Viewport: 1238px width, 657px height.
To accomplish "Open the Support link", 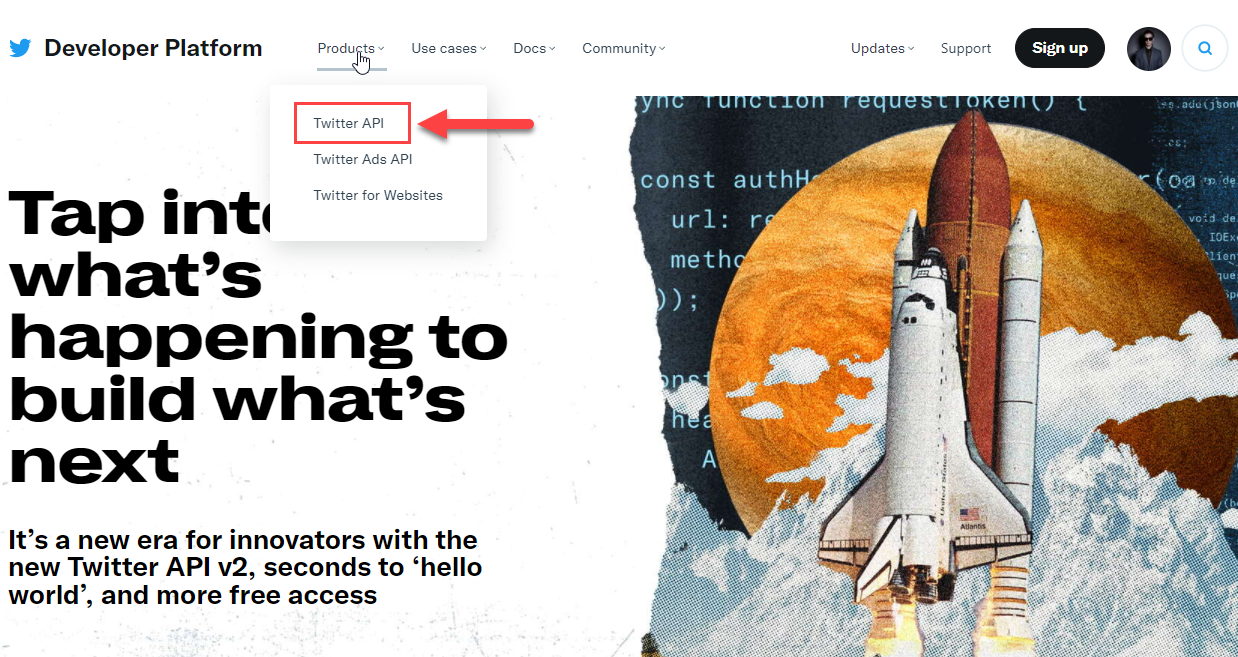I will (966, 48).
